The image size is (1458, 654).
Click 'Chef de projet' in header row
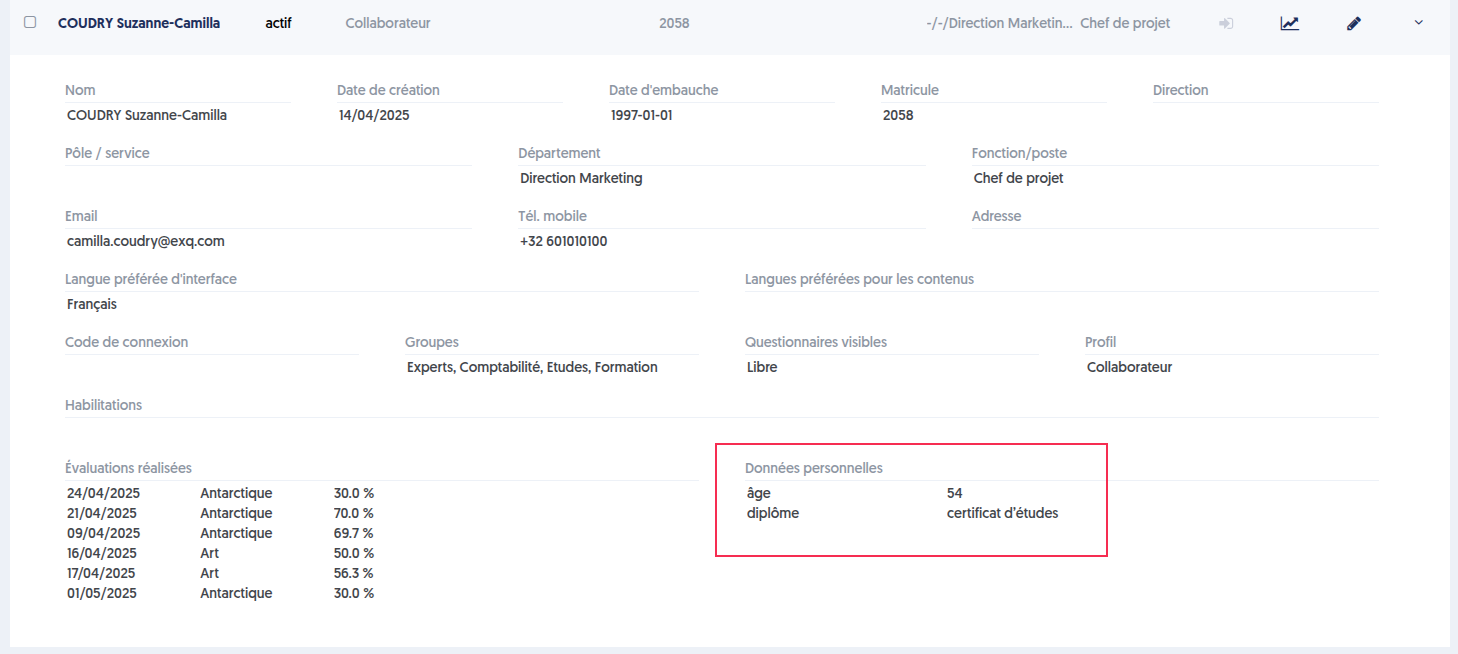point(1125,22)
